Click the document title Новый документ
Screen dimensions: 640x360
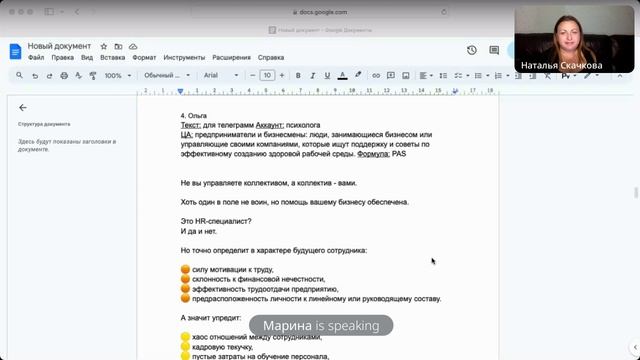tap(59, 46)
